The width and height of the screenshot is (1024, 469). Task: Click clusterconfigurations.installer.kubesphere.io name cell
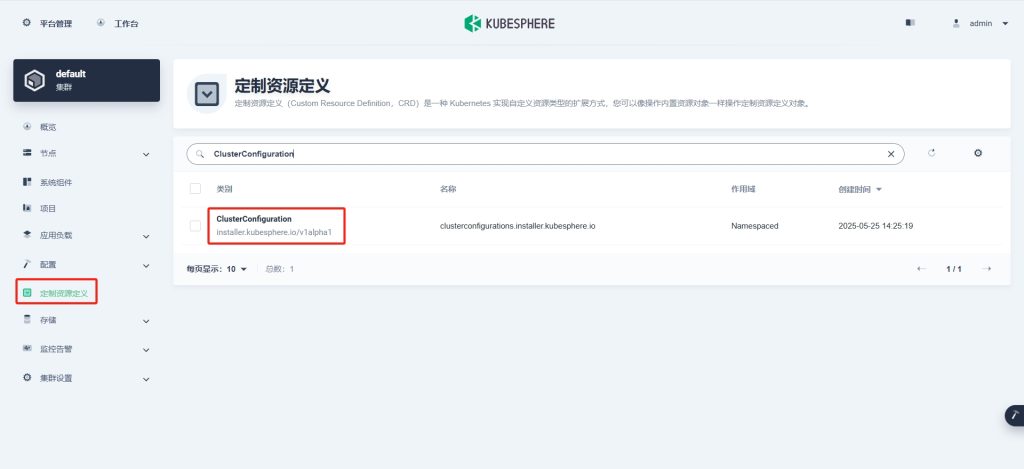(x=518, y=226)
